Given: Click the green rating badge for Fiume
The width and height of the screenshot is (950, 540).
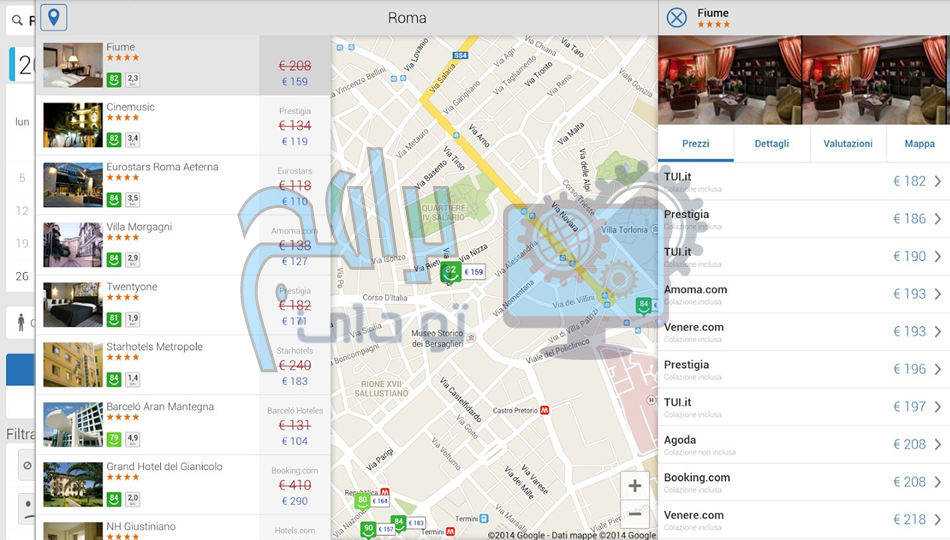Looking at the screenshot, I should (x=114, y=79).
